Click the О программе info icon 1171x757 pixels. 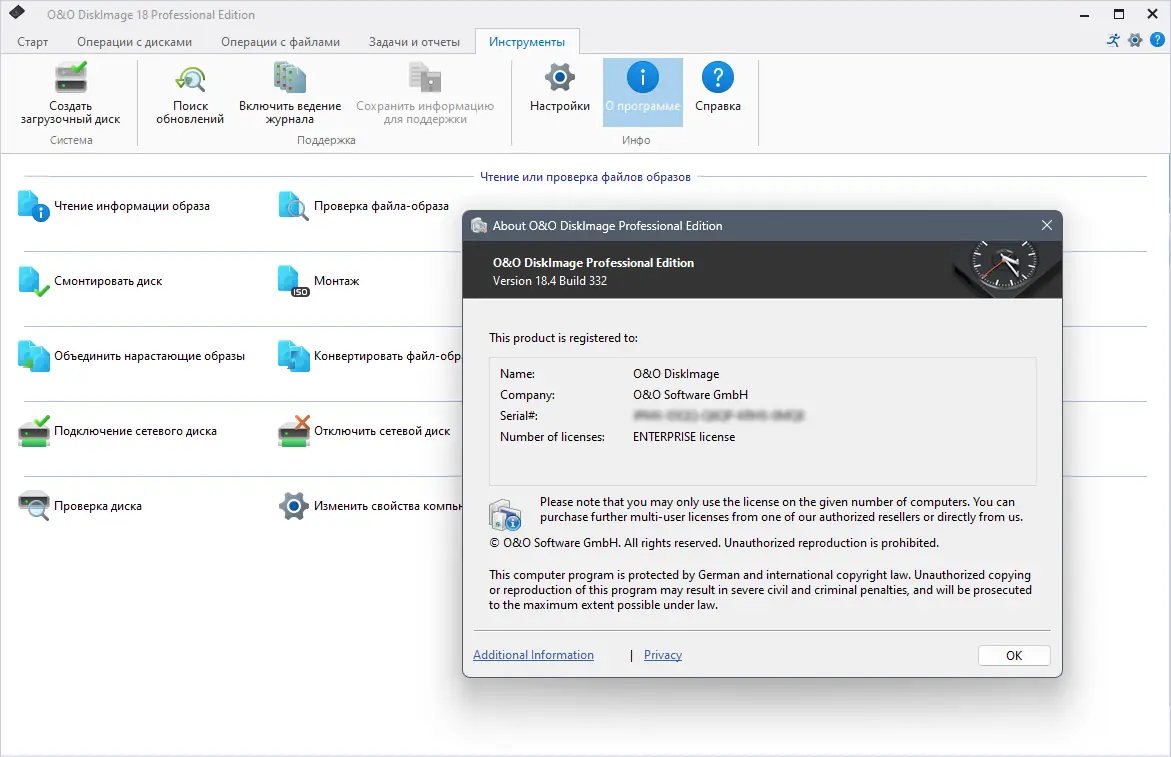pos(642,77)
